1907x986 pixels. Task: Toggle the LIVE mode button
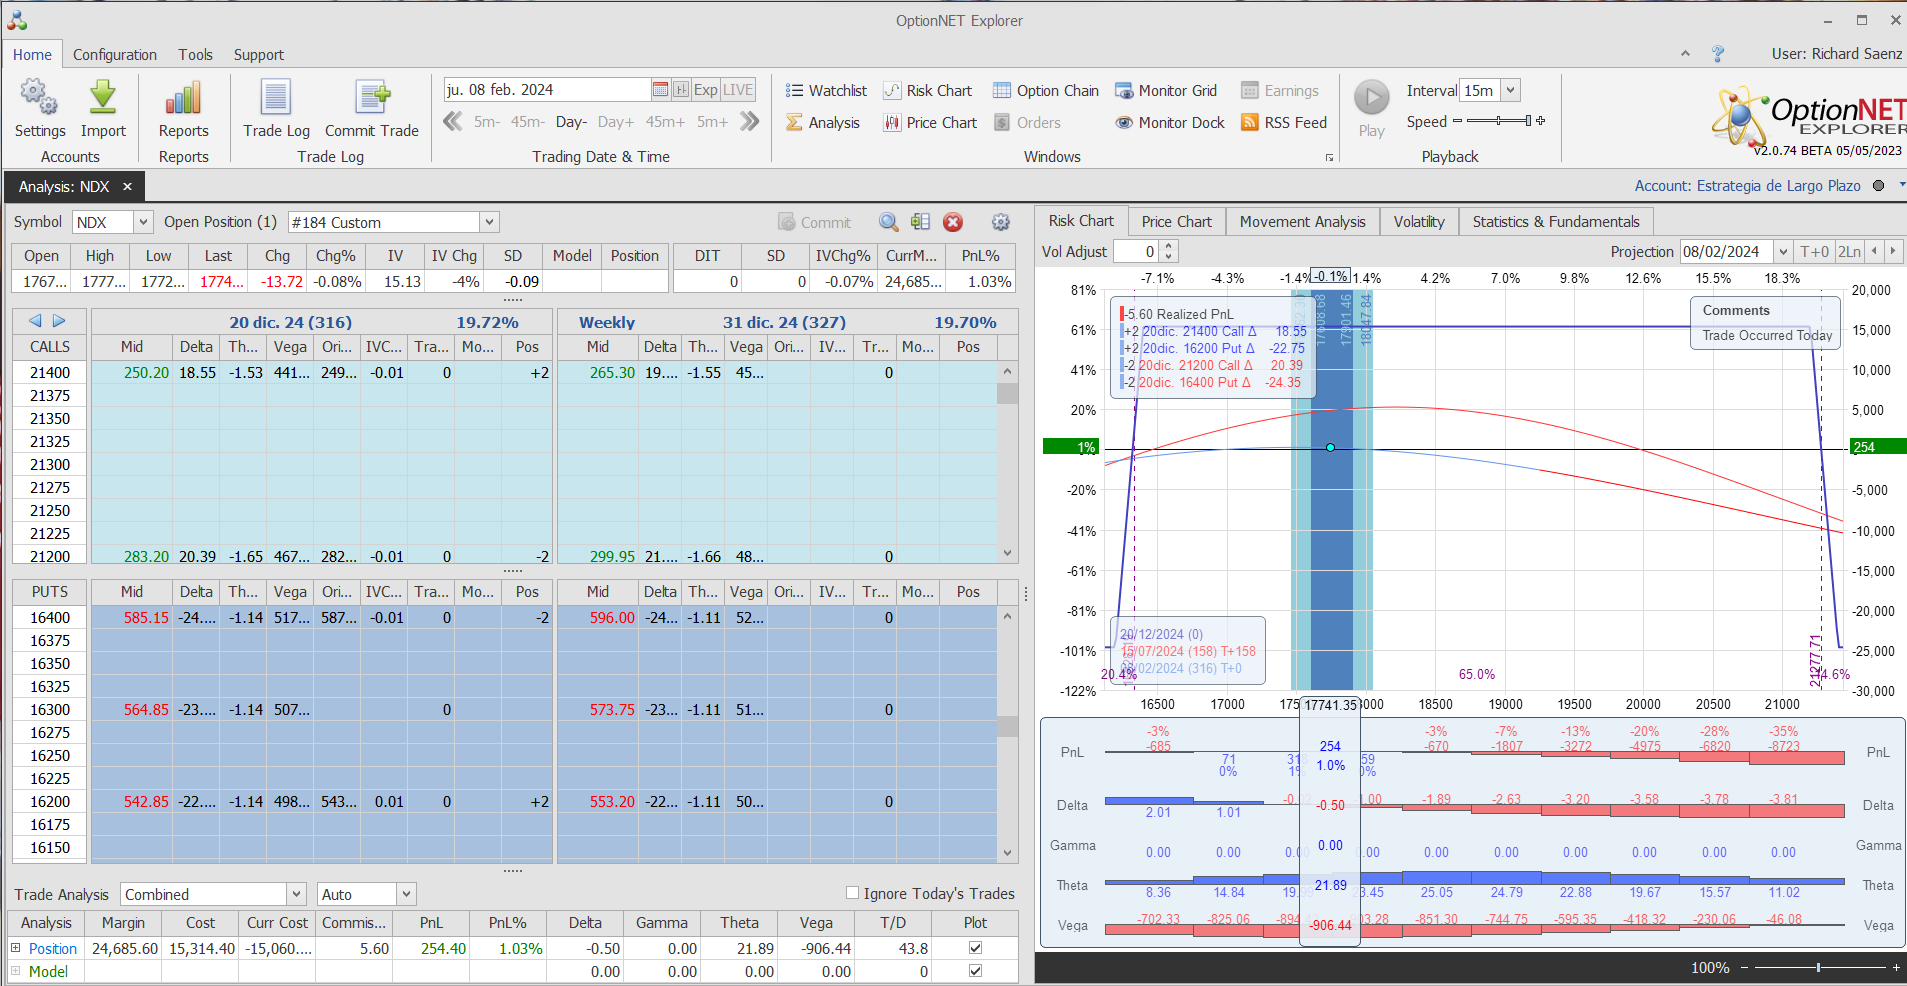[738, 90]
